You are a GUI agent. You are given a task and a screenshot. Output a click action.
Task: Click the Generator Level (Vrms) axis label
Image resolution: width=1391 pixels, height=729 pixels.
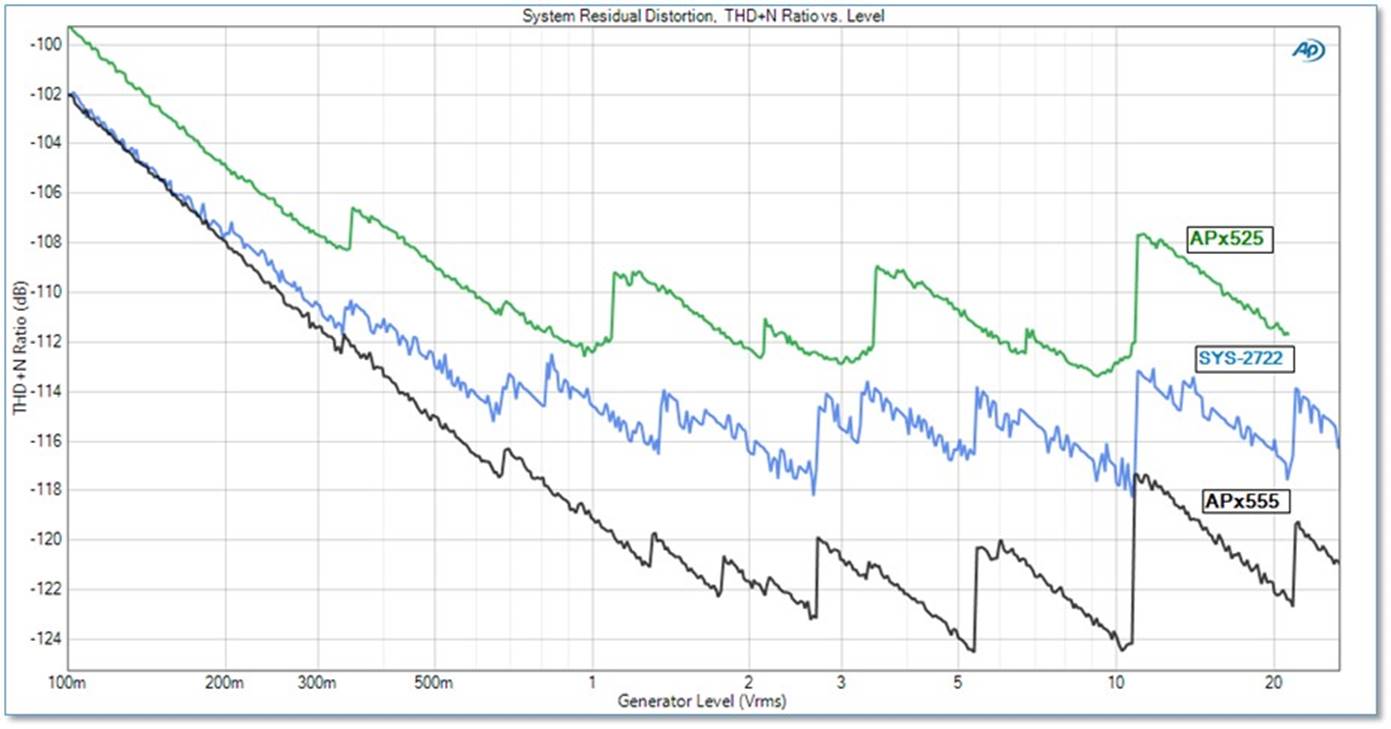click(x=702, y=701)
